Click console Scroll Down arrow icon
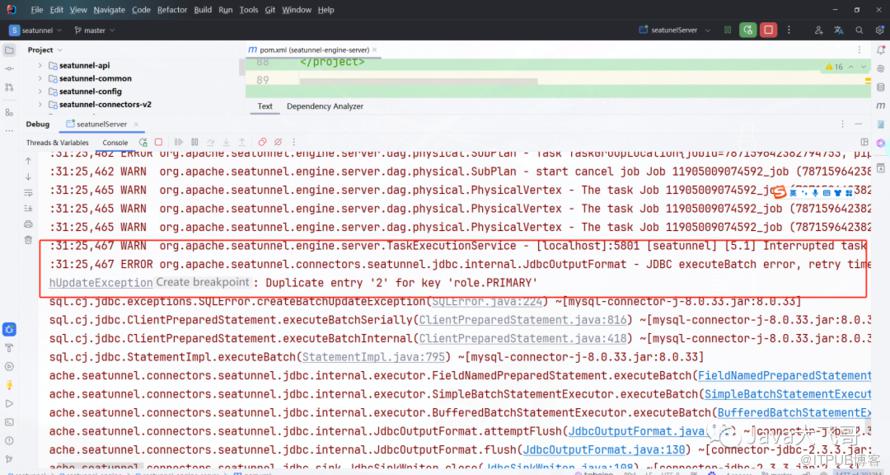 coord(28,177)
